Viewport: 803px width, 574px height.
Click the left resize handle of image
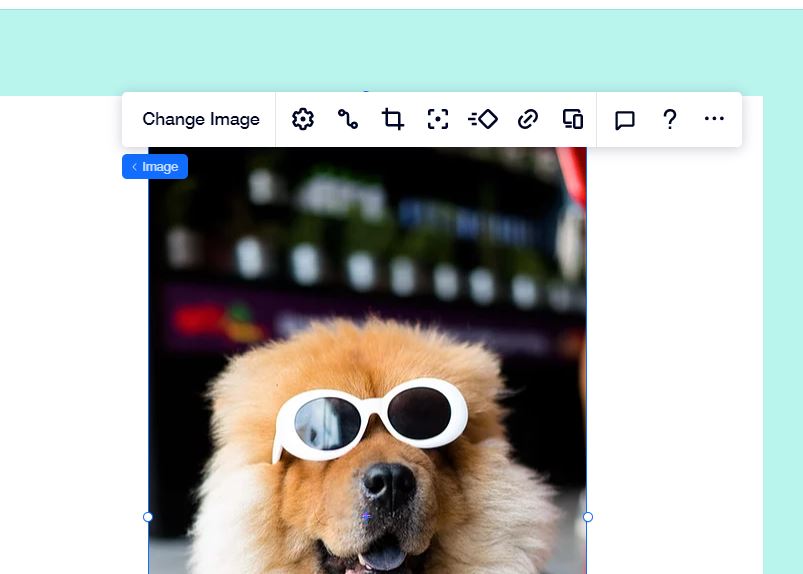tap(148, 517)
